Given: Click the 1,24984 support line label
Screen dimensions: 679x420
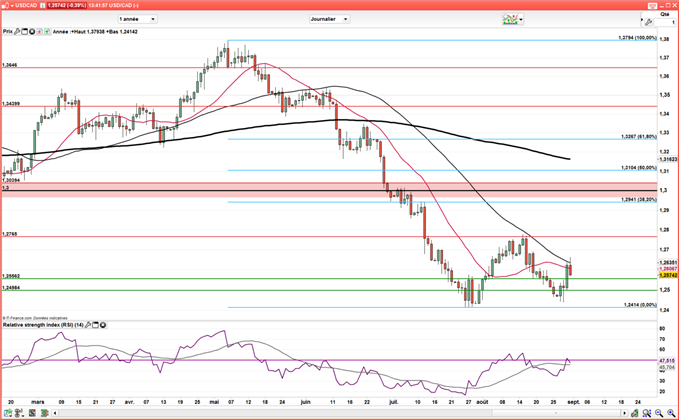Looking at the screenshot, I should [11, 288].
